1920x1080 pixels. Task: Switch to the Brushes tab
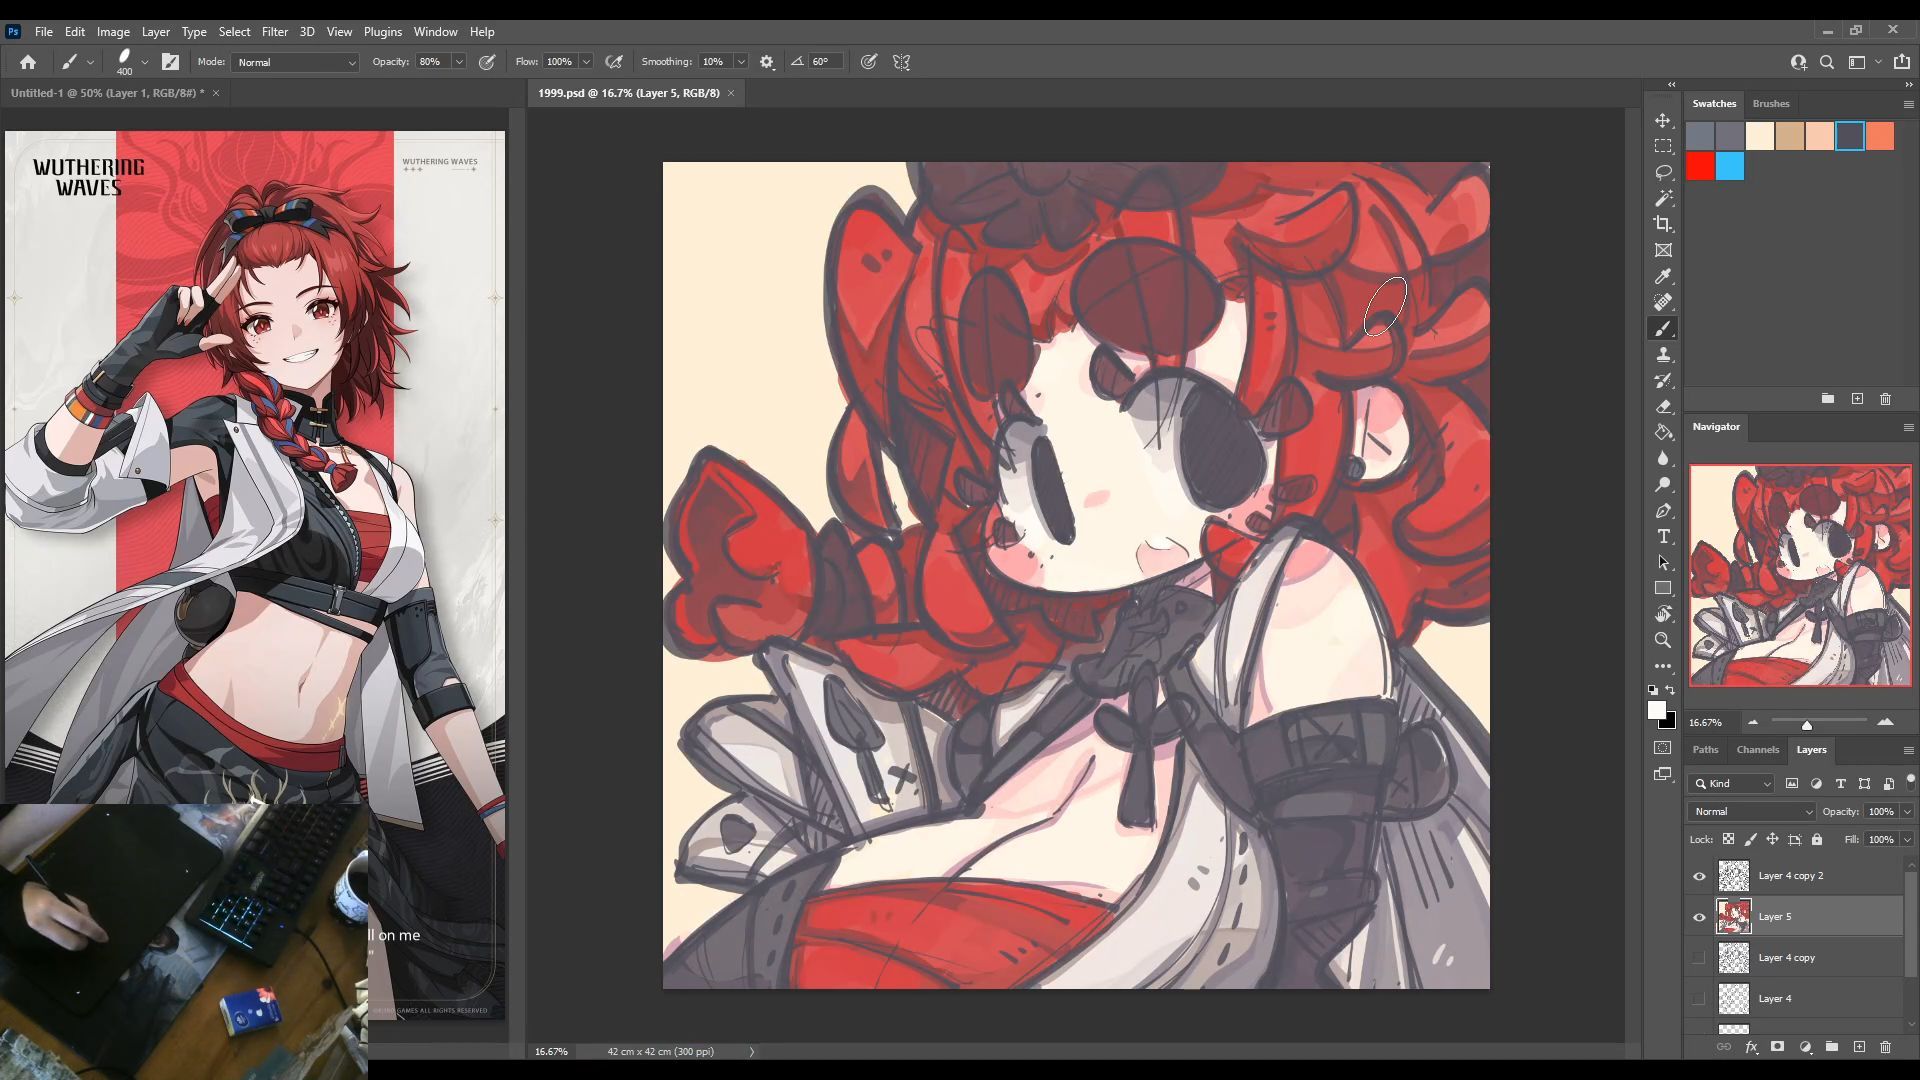click(1770, 104)
